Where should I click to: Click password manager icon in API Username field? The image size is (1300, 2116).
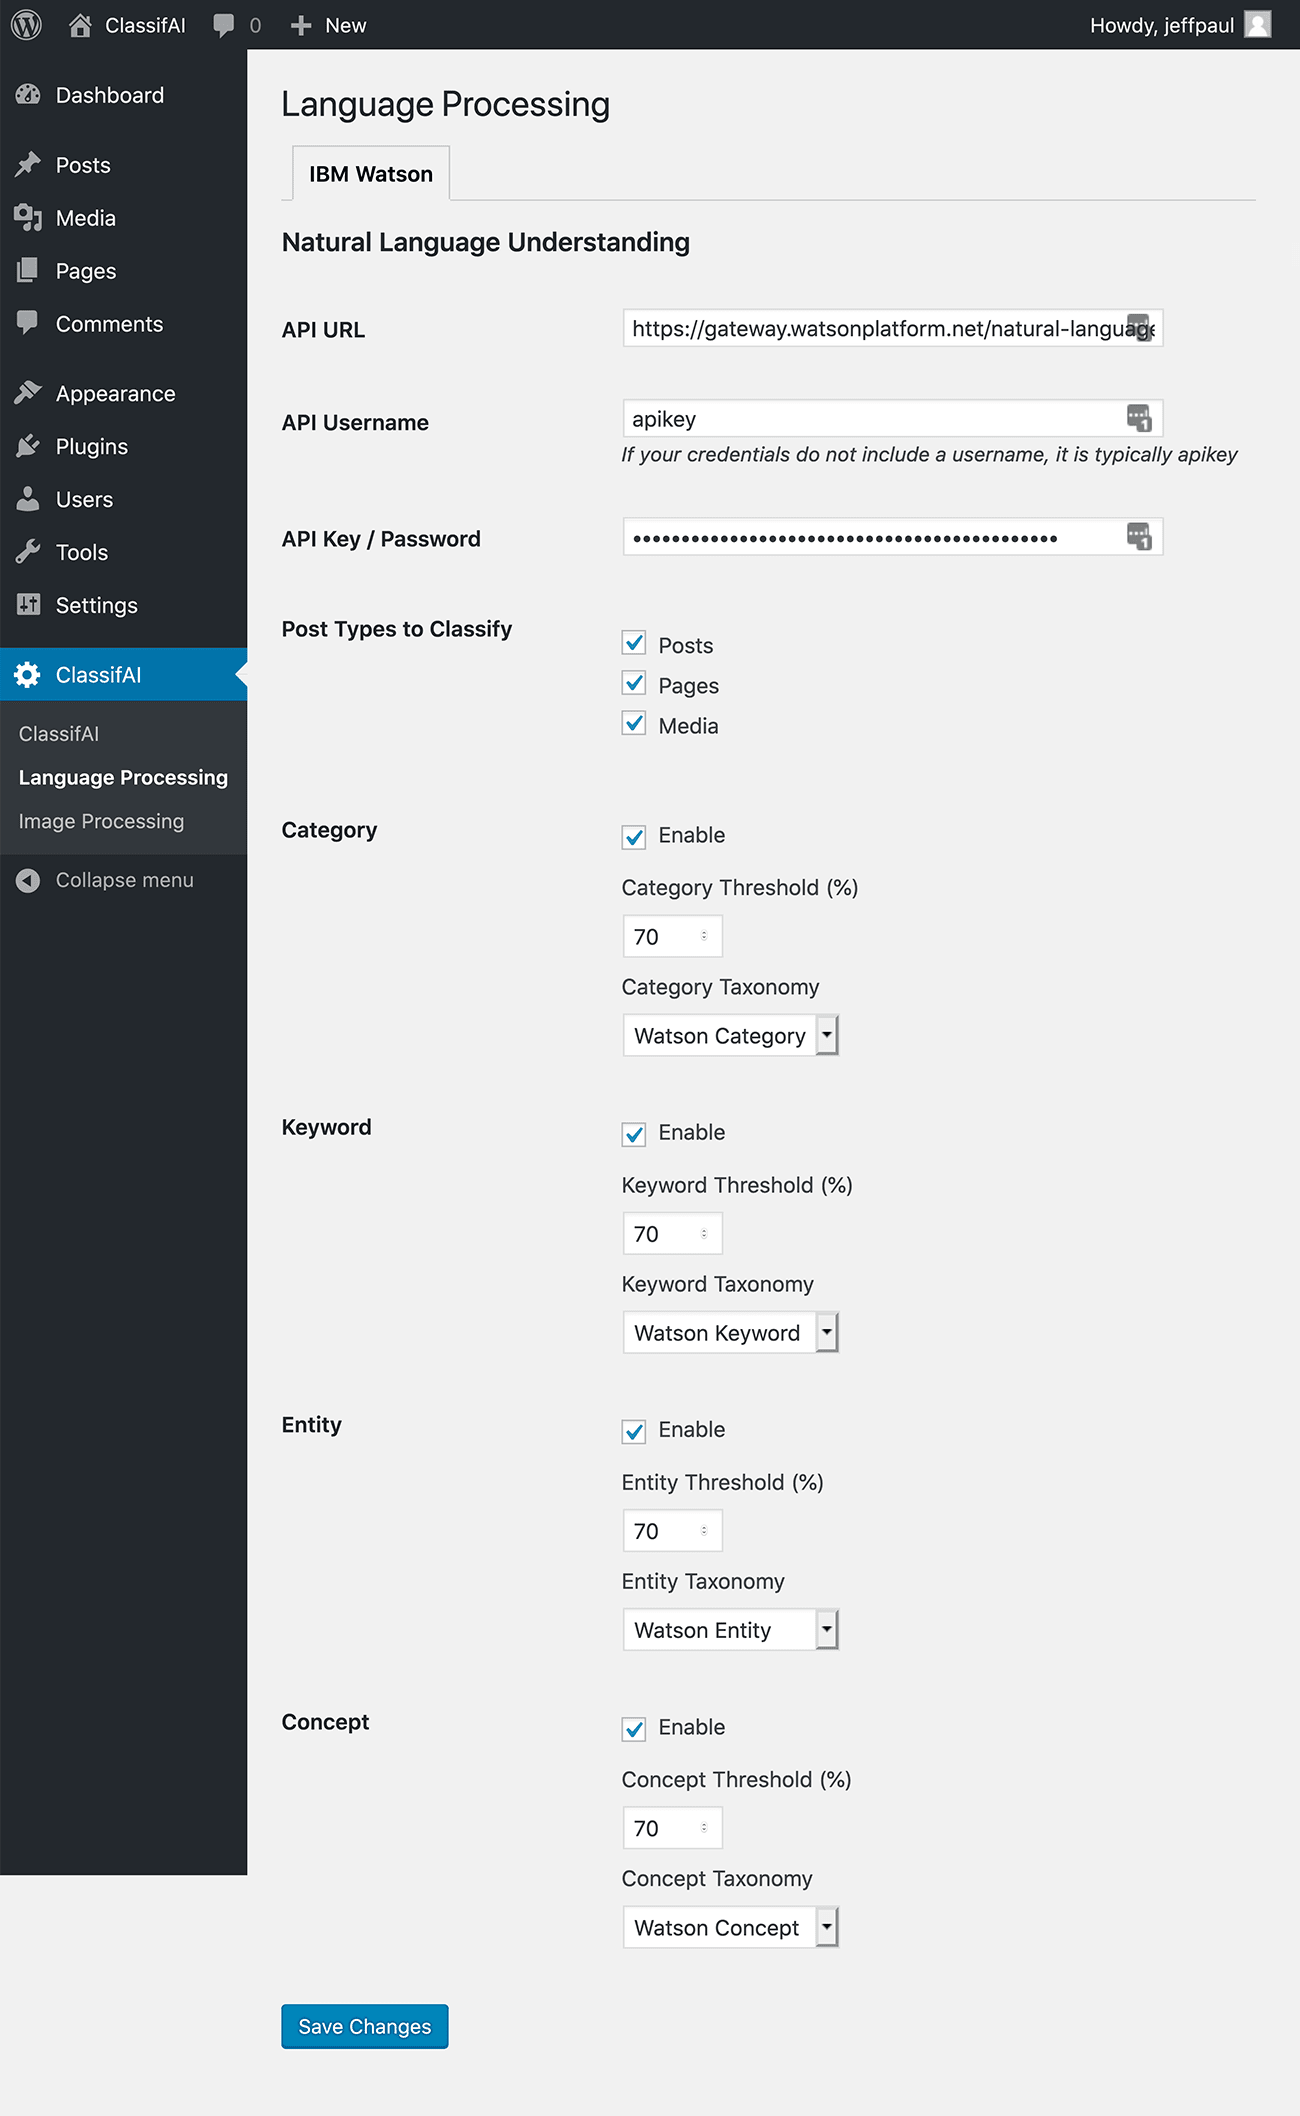1139,418
